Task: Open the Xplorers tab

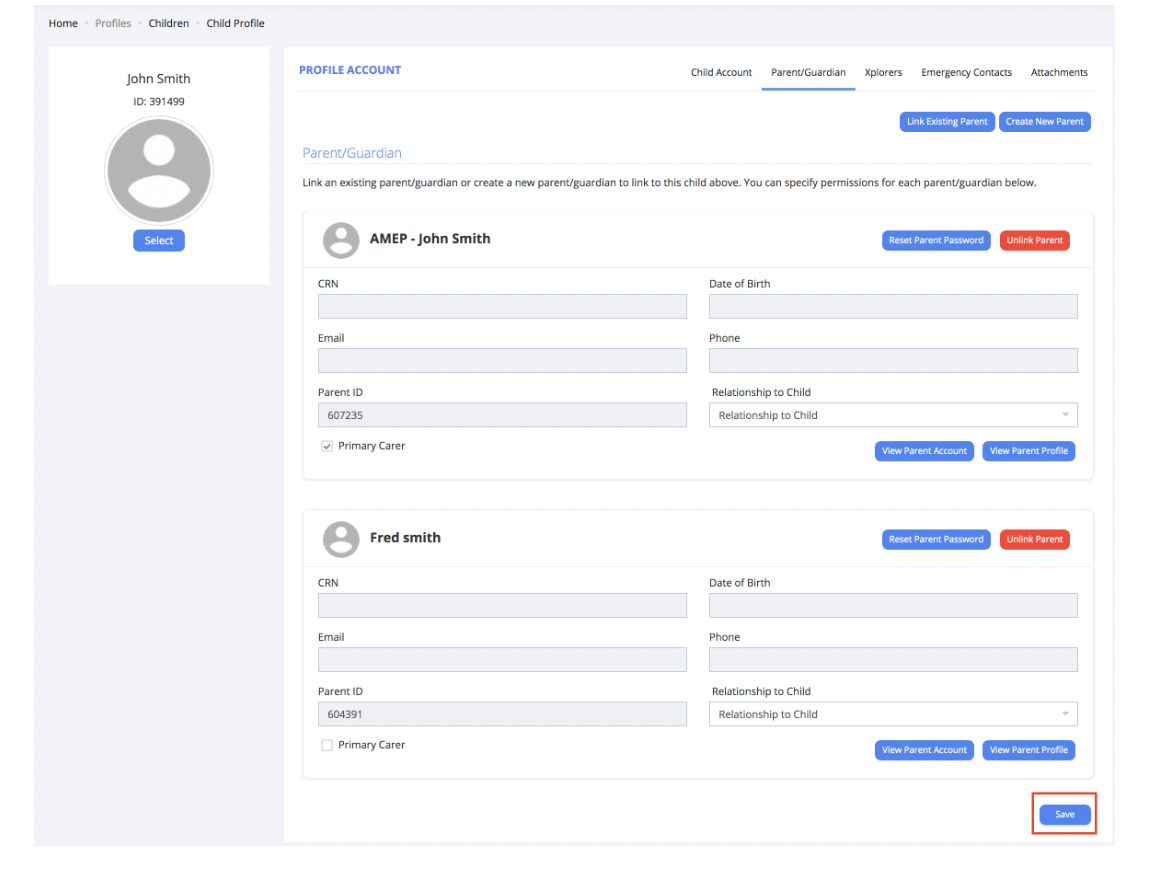Action: click(882, 72)
